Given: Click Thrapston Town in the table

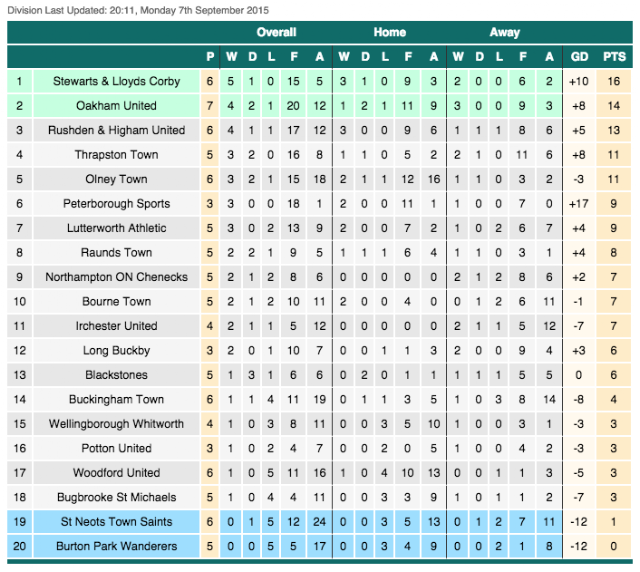Looking at the screenshot, I should [116, 155].
